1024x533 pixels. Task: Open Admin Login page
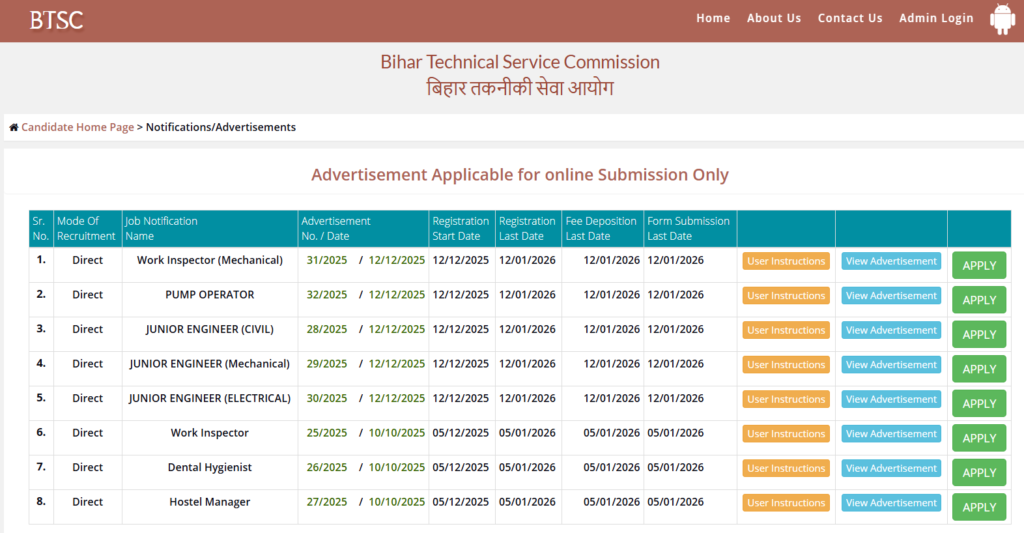point(935,18)
